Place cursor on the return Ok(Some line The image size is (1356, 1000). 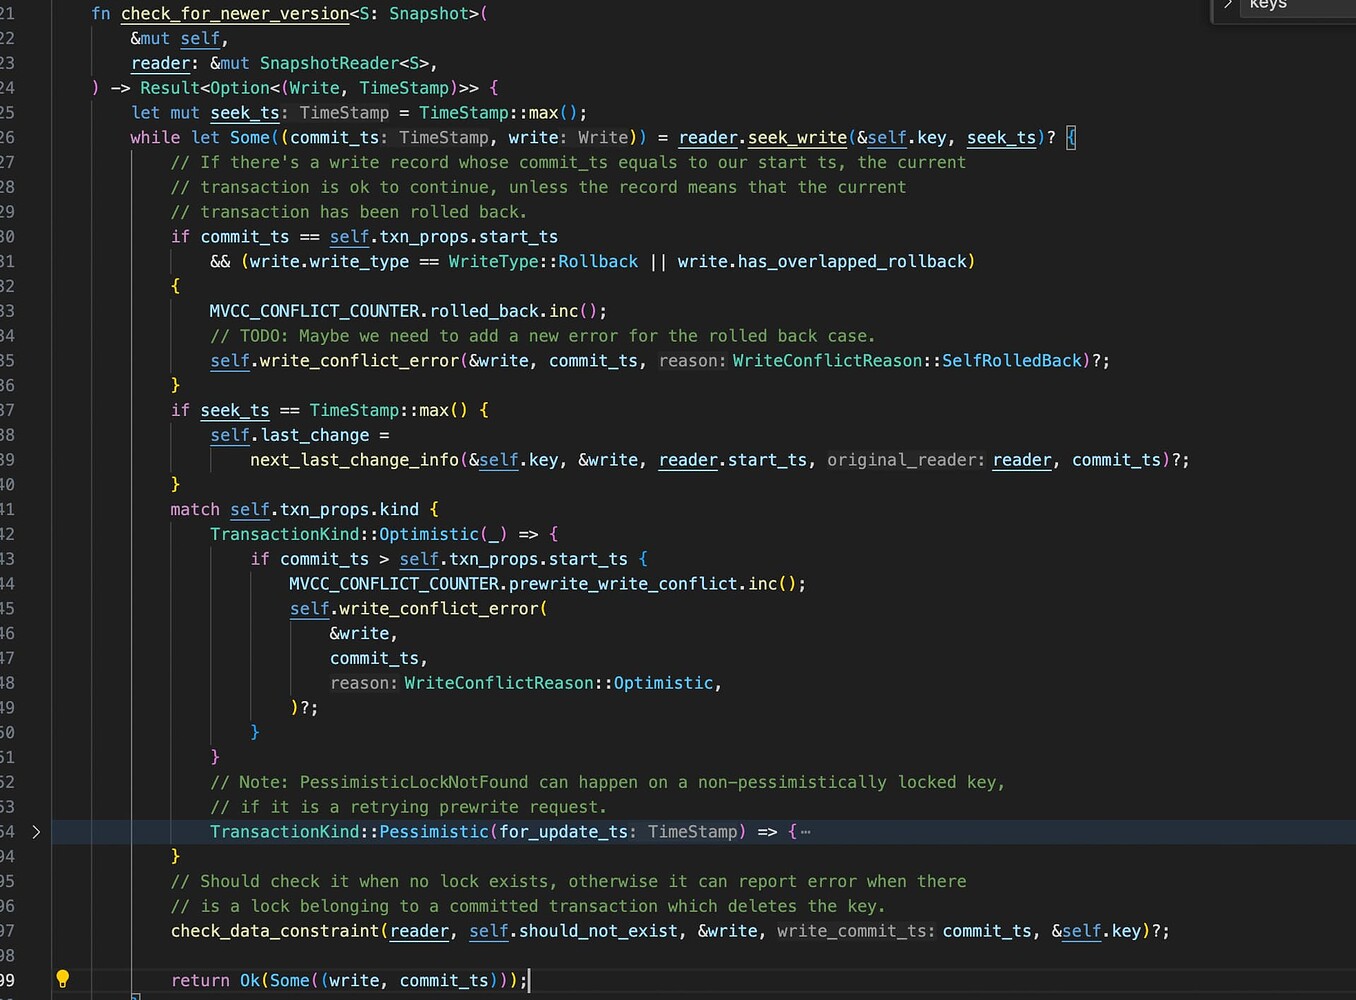tap(349, 981)
